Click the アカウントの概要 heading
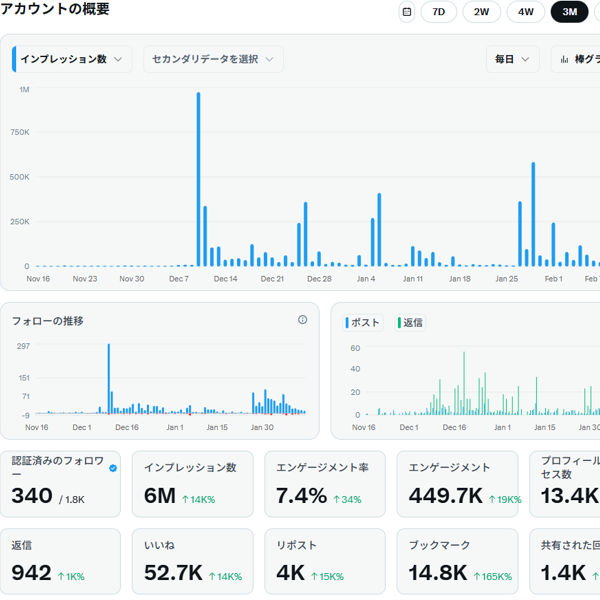The height and width of the screenshot is (600, 600). 55,8
